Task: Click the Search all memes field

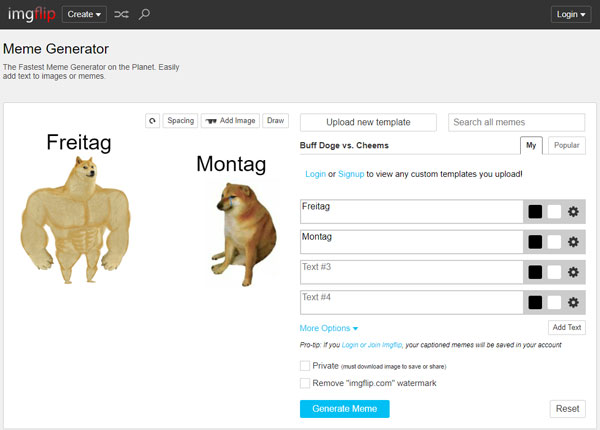Action: [x=516, y=122]
